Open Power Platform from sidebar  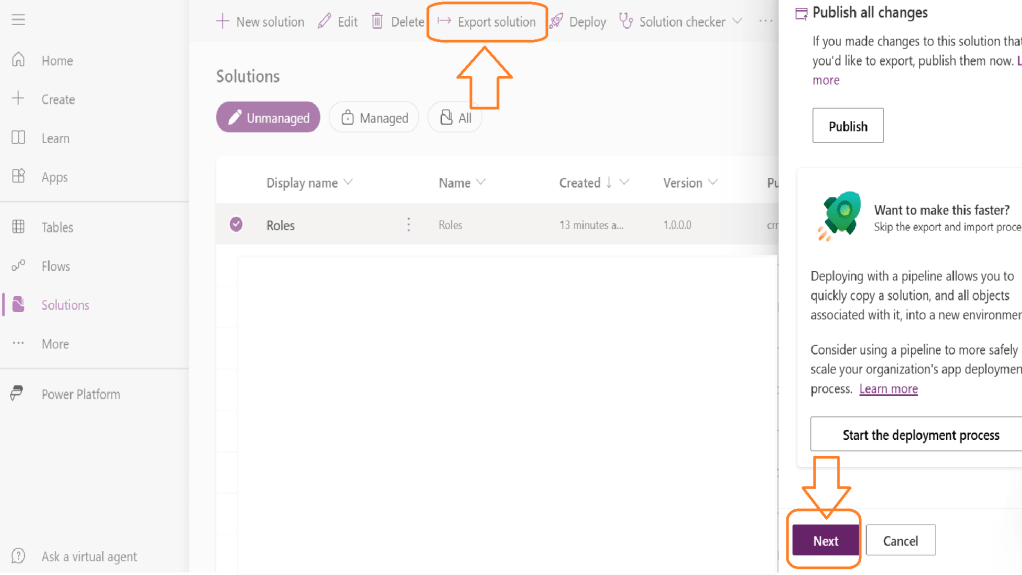coord(80,394)
